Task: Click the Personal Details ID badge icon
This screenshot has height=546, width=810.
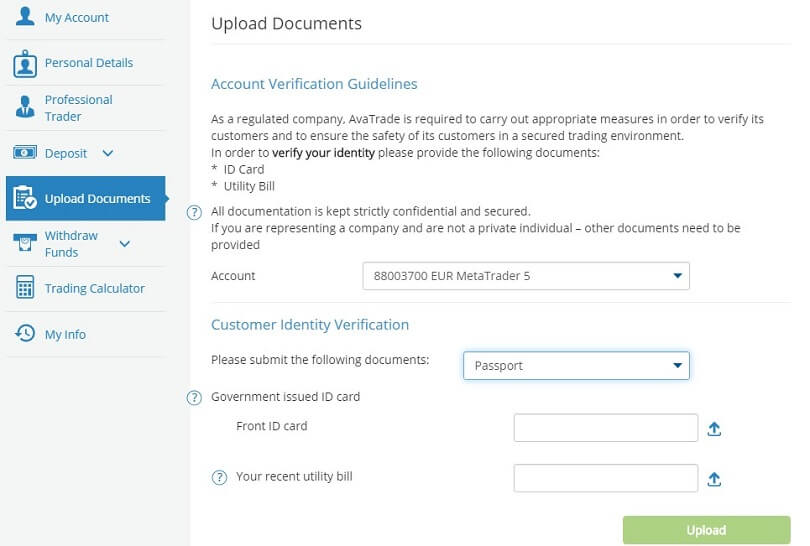Action: [x=25, y=63]
